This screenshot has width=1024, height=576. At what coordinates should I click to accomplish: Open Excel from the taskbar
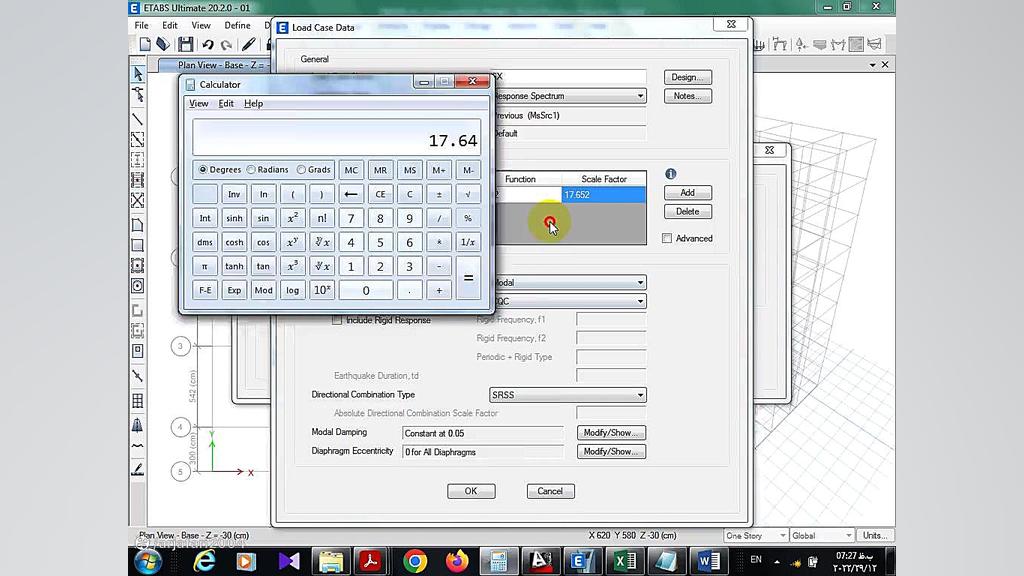tap(625, 561)
